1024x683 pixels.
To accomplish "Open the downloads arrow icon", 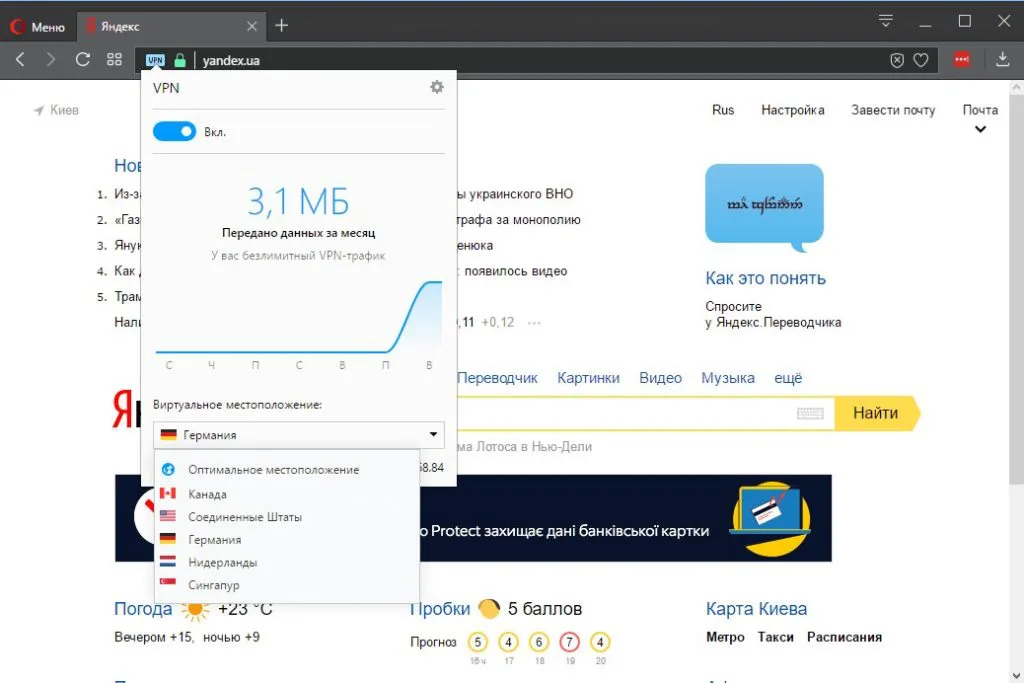I will (1002, 59).
